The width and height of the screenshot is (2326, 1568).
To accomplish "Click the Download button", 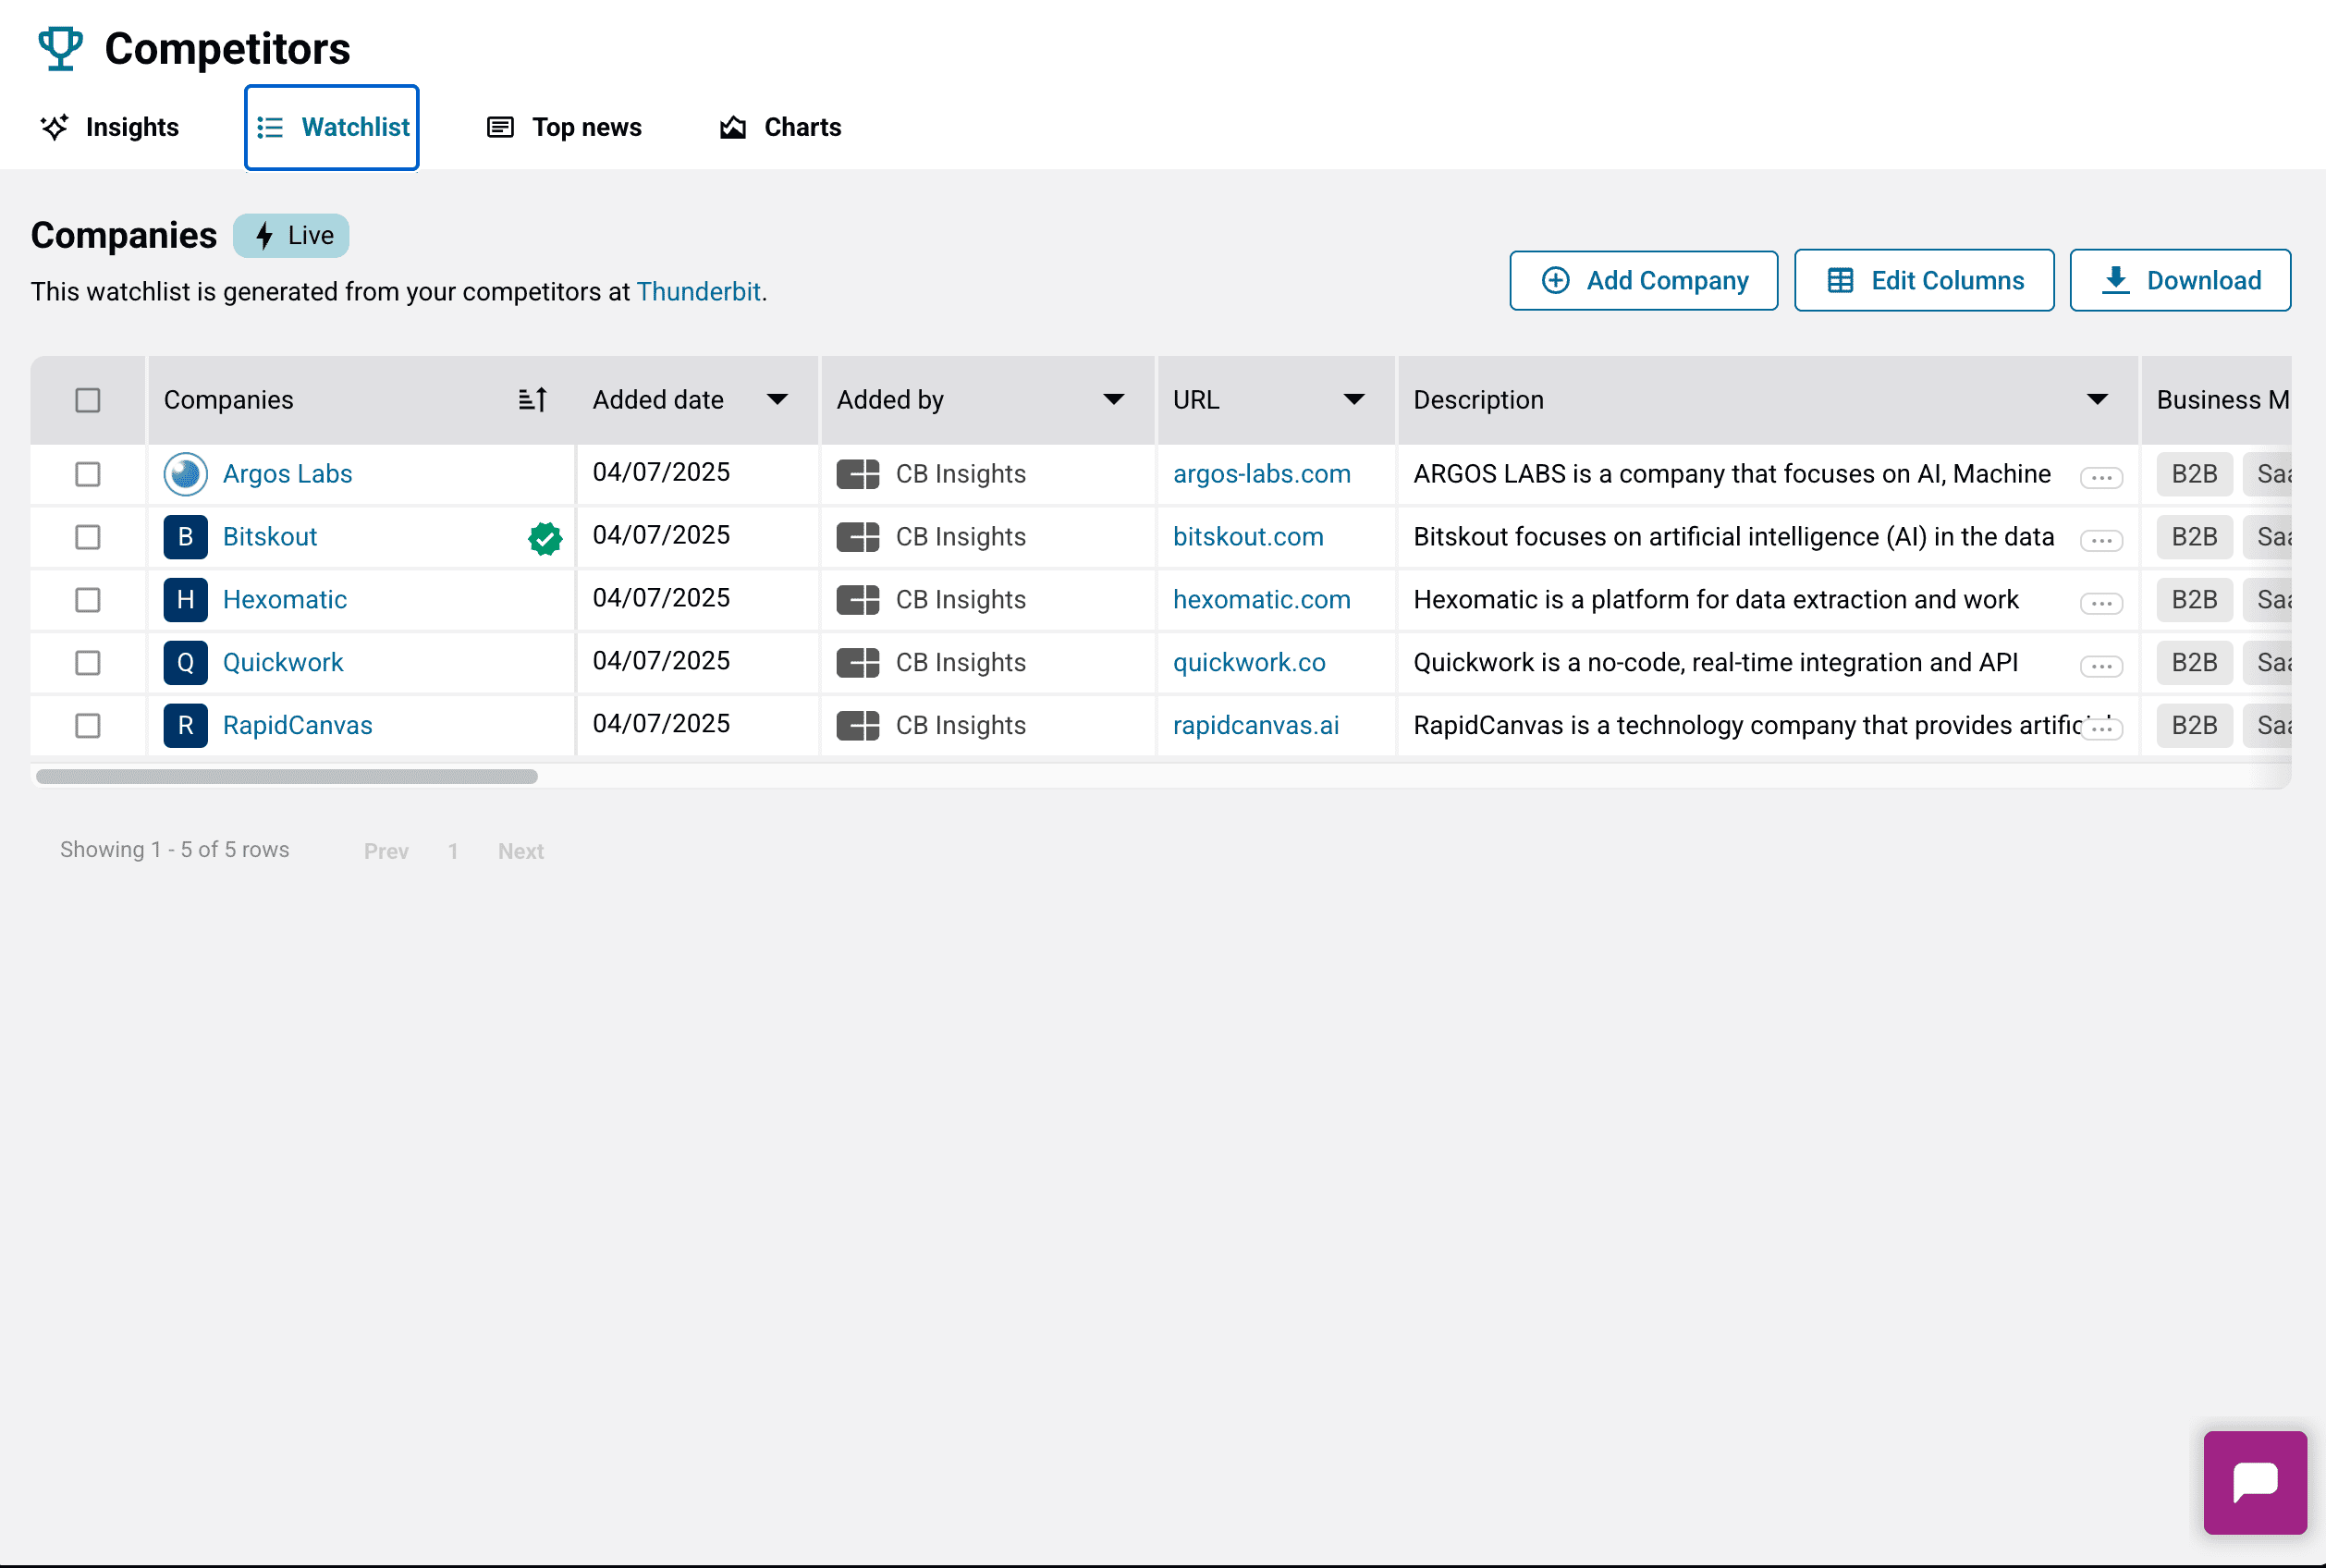I will [x=2180, y=281].
